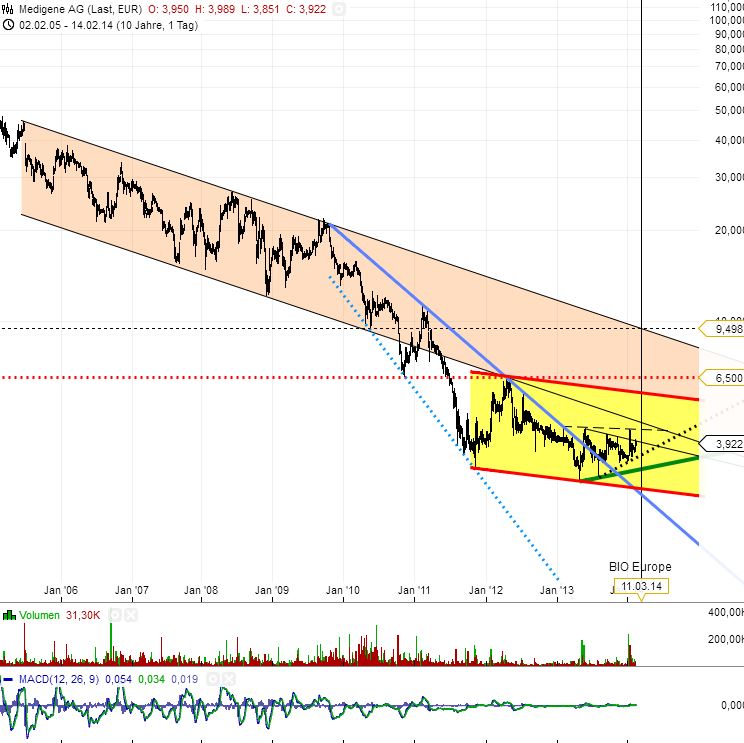Click the blue MACD line icon

tap(8, 679)
